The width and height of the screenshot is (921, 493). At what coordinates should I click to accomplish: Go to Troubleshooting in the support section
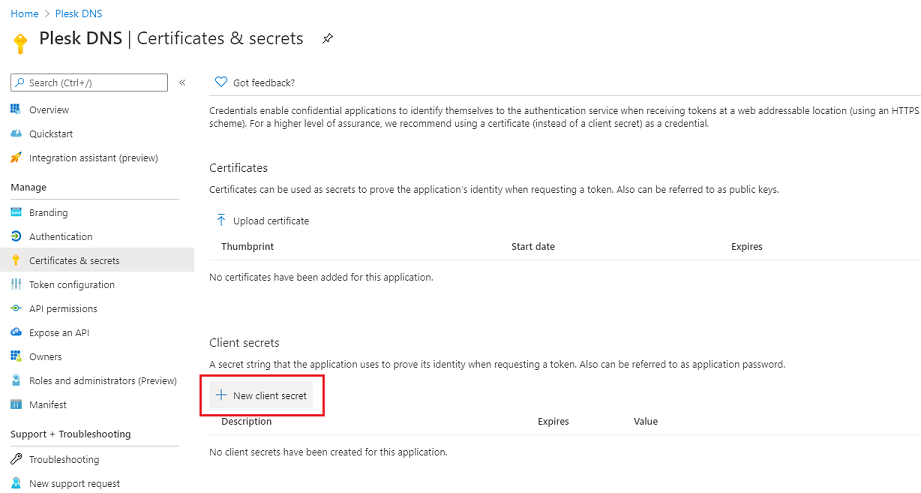click(64, 459)
